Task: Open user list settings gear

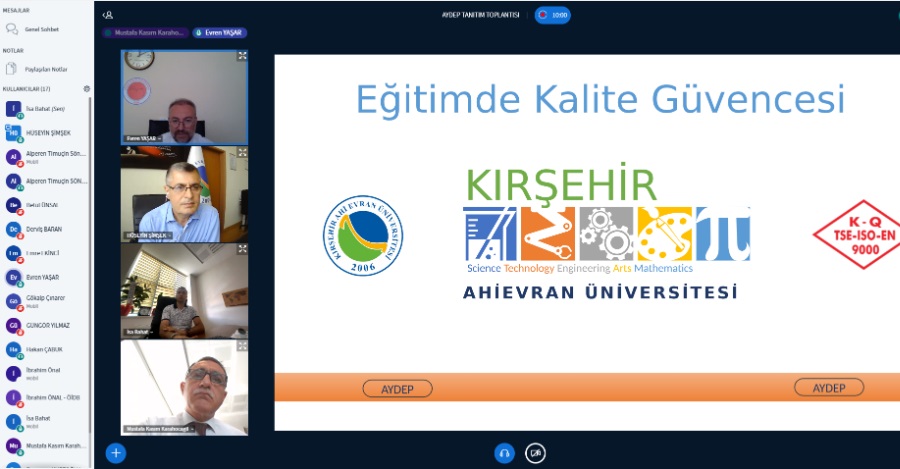Action: (x=87, y=89)
